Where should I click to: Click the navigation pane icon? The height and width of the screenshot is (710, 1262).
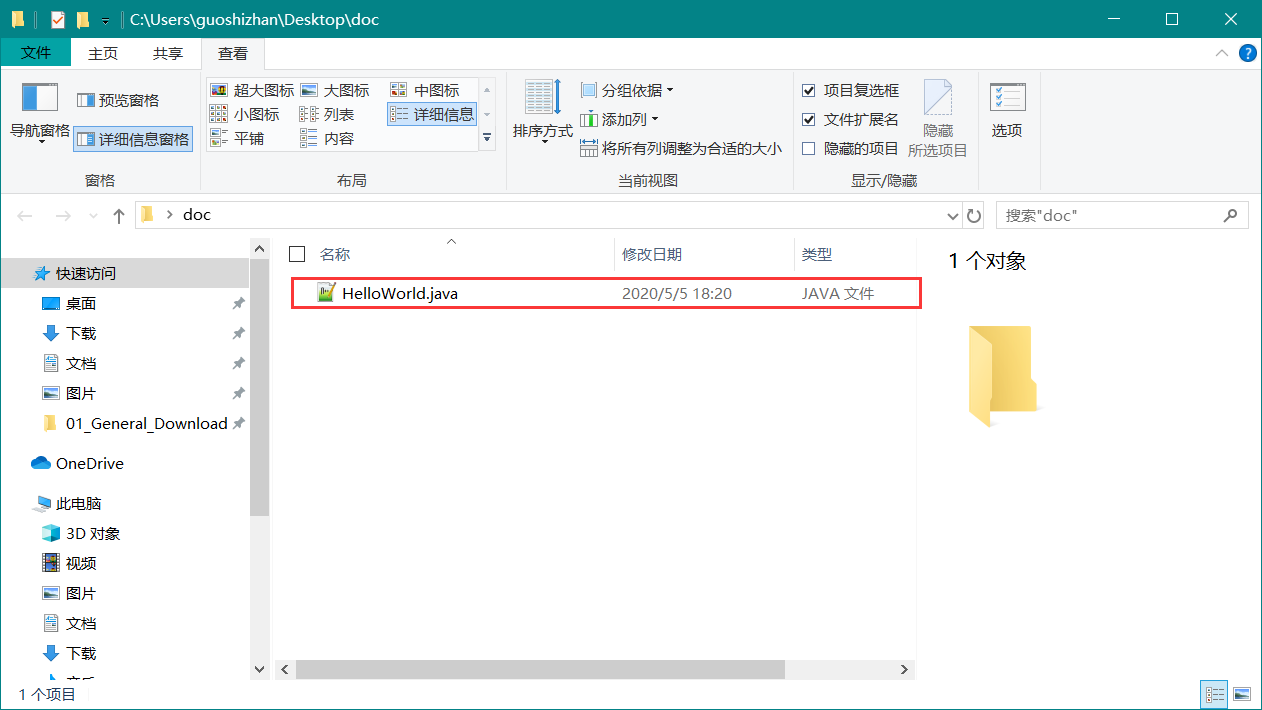[40, 99]
